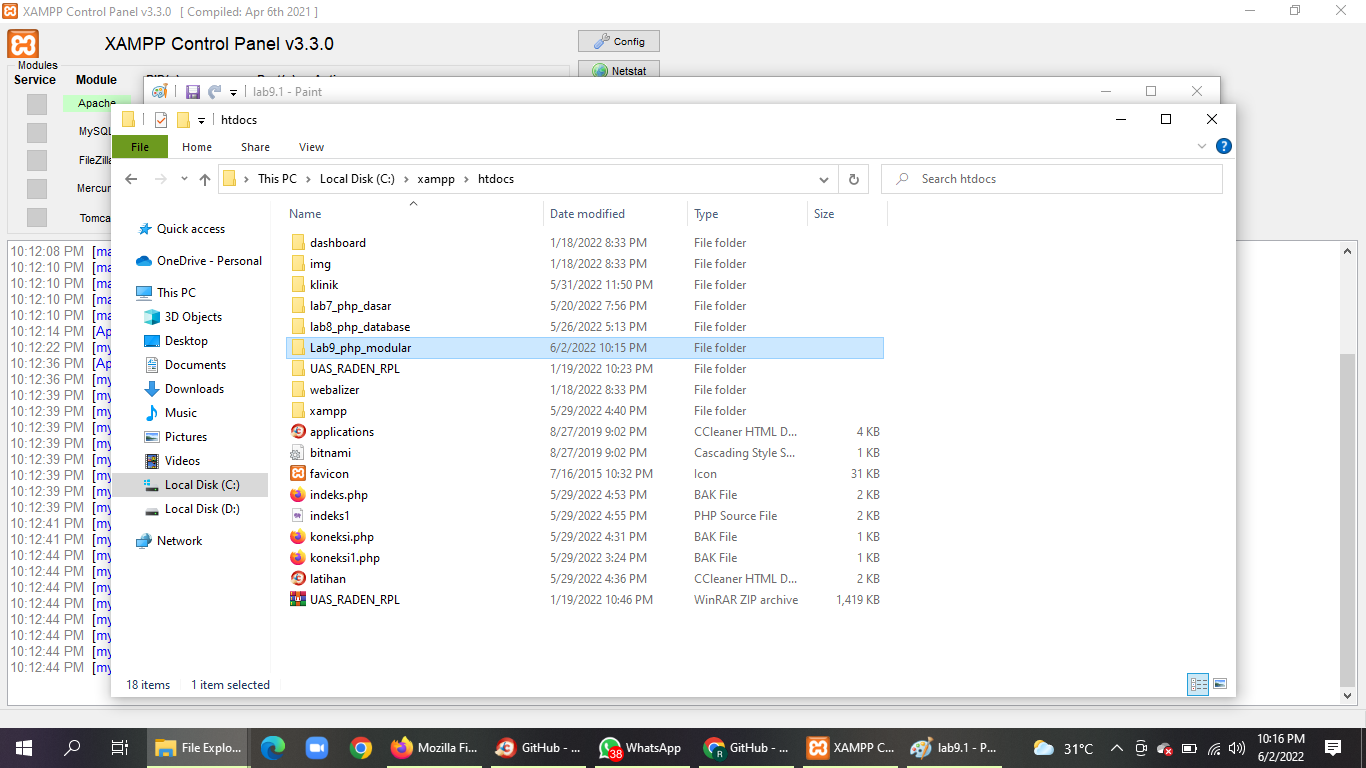This screenshot has height=768, width=1366.
Task: Click the Explorer Back arrow
Action: (131, 179)
